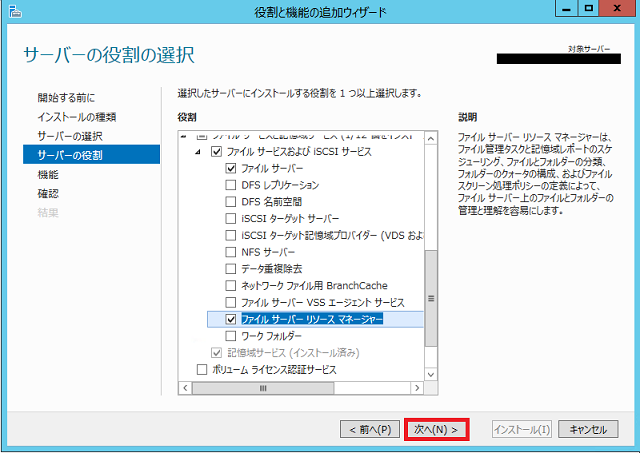
Task: Jump to the 機能 step in sidebar
Action: (x=48, y=174)
